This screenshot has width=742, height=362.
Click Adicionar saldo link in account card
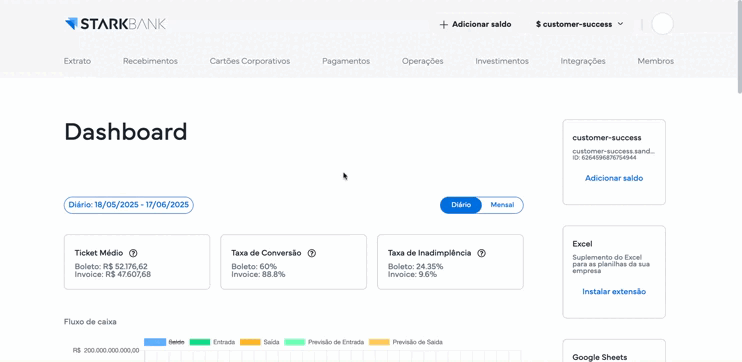tap(614, 178)
